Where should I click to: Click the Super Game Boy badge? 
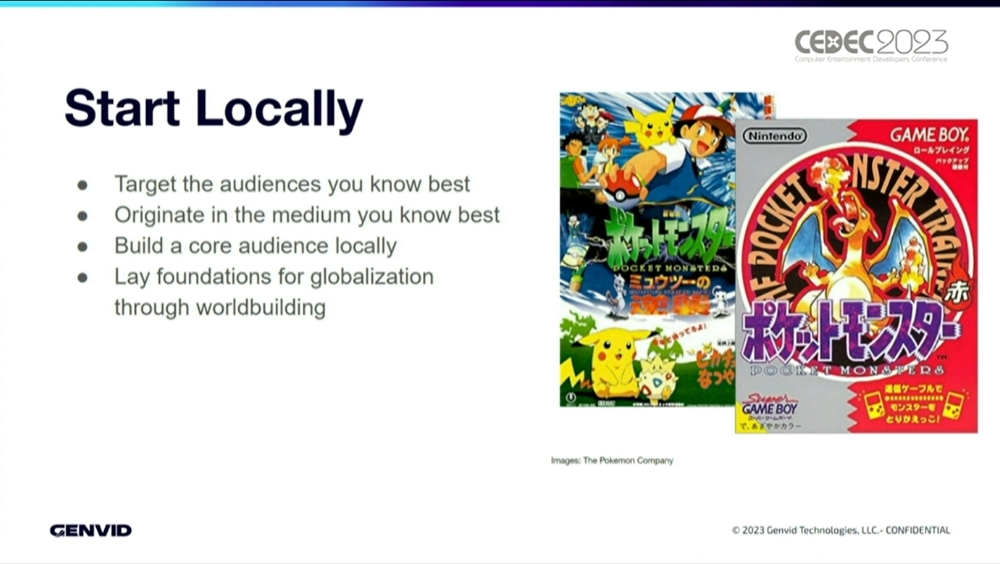[x=770, y=406]
